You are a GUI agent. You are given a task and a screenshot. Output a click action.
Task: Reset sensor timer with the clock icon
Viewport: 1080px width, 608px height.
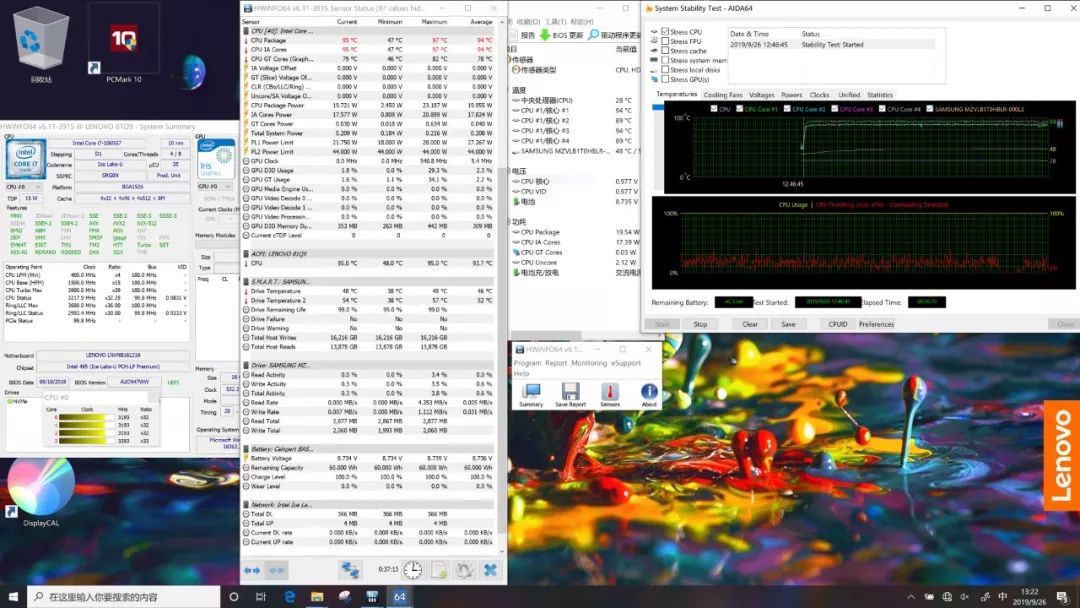point(412,569)
